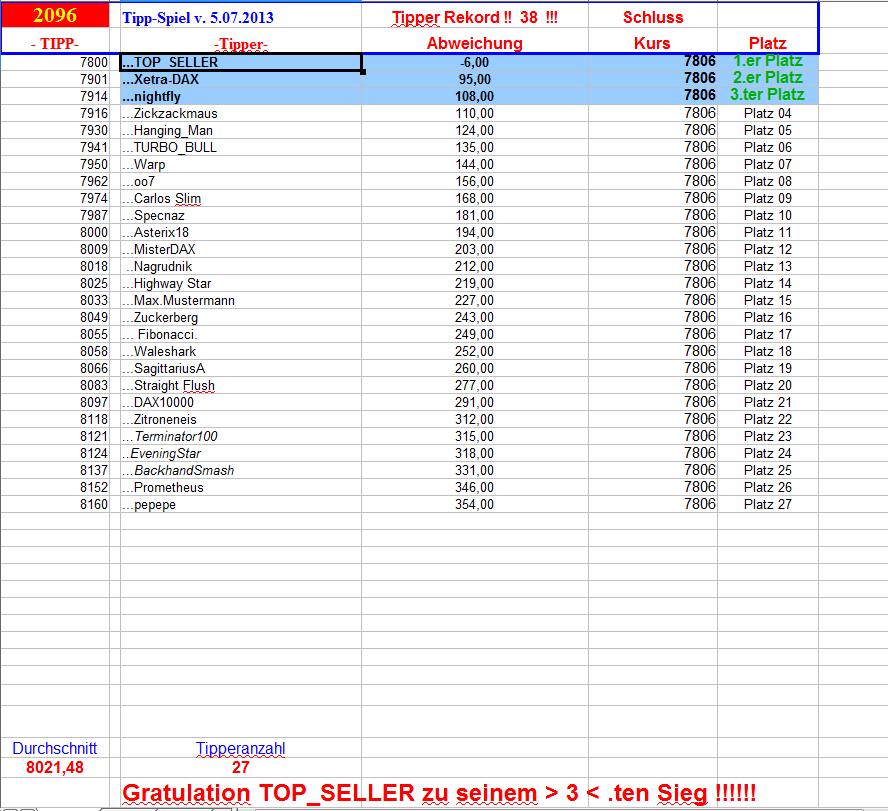Select the deviation value 95,00
The width and height of the screenshot is (888, 811).
(475, 79)
